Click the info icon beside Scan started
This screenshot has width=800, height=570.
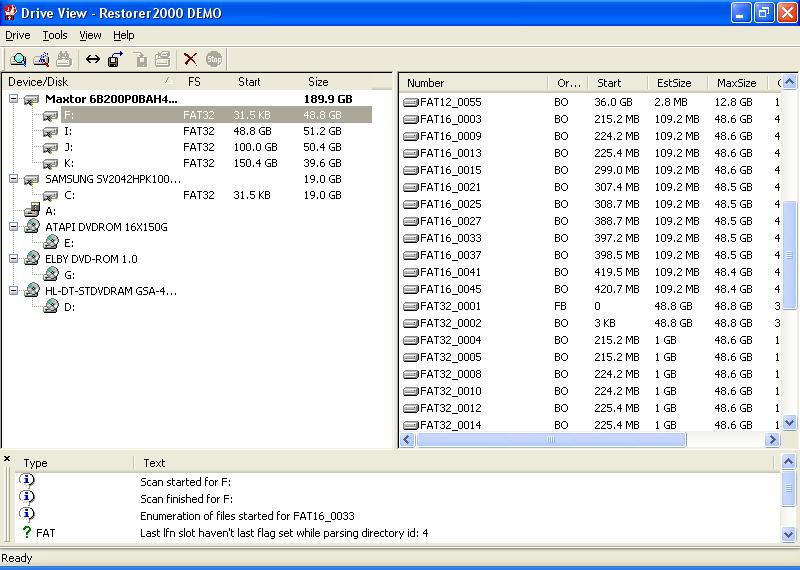tap(27, 480)
